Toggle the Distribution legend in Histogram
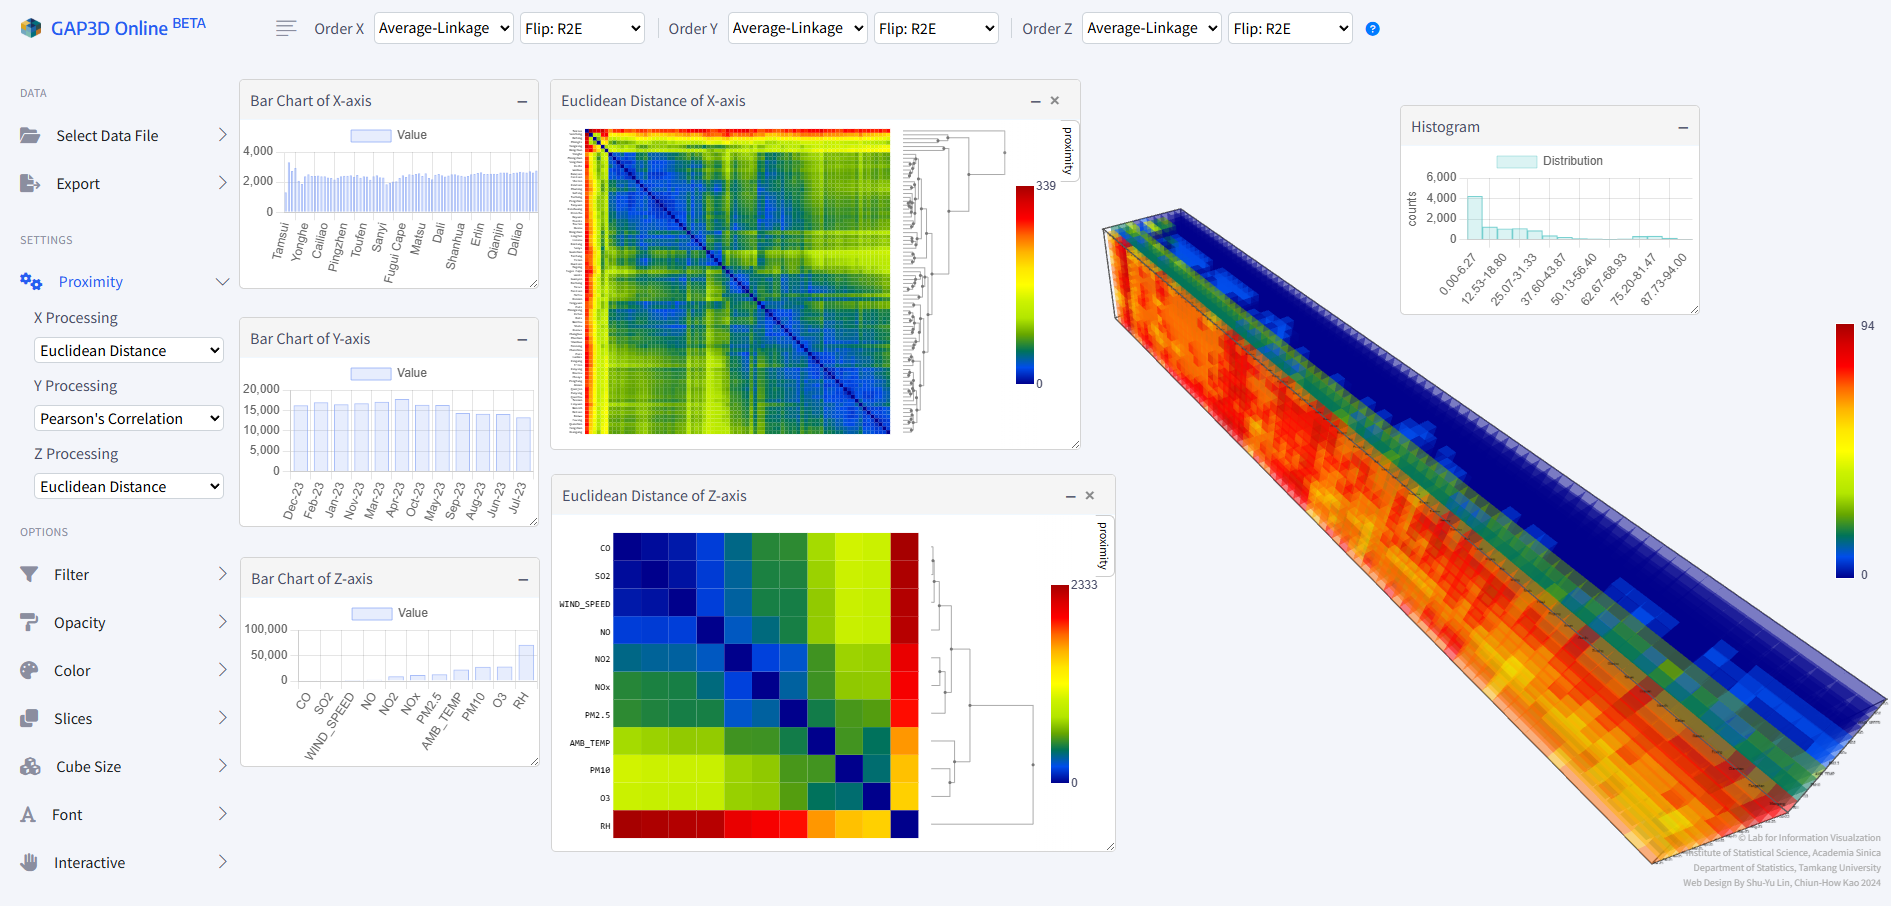Screen dimensions: 1891x906 [1549, 161]
